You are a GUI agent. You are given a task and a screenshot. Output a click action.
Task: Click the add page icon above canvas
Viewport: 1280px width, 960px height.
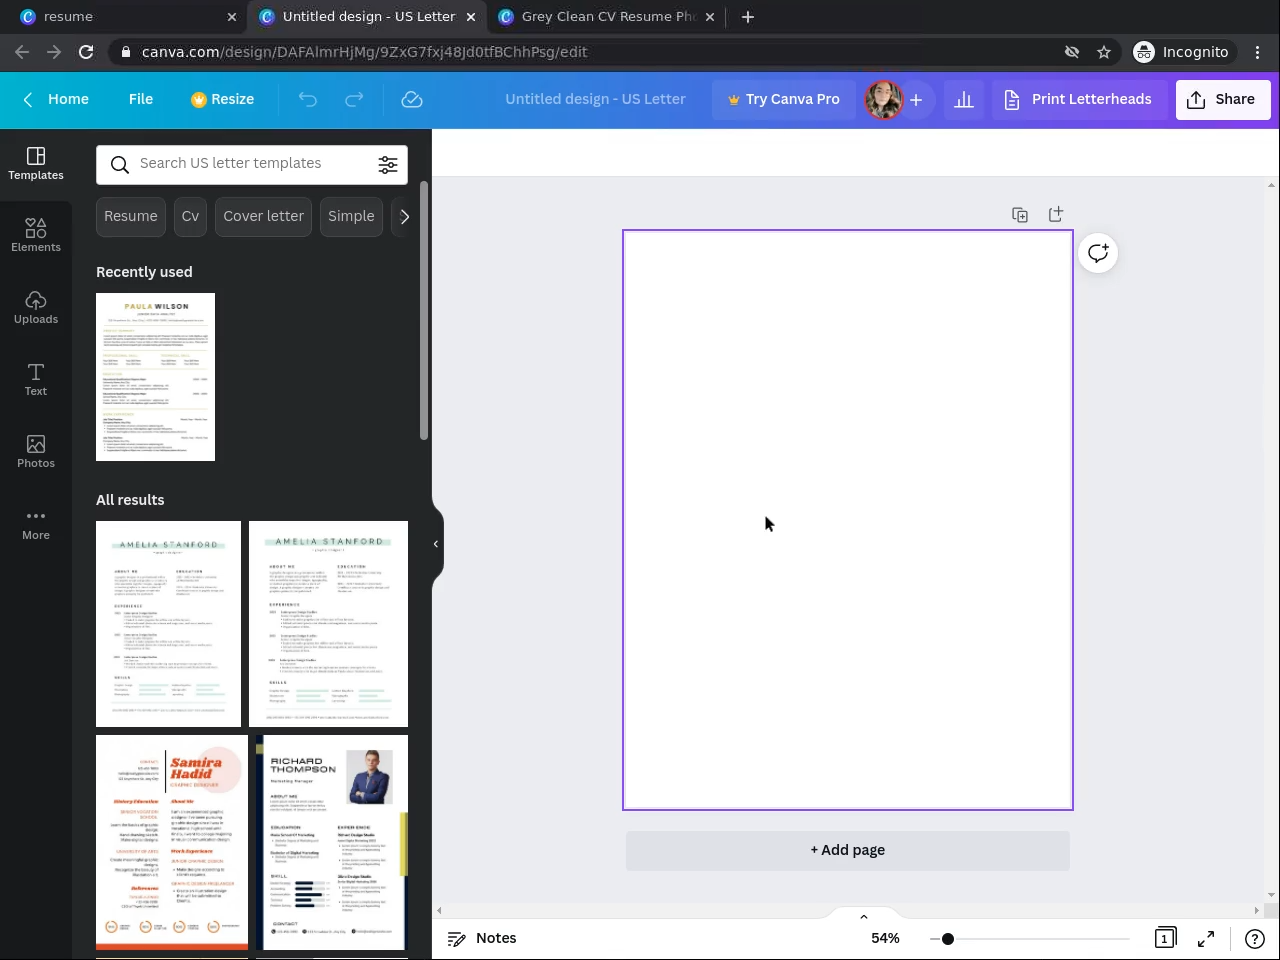coord(1056,215)
